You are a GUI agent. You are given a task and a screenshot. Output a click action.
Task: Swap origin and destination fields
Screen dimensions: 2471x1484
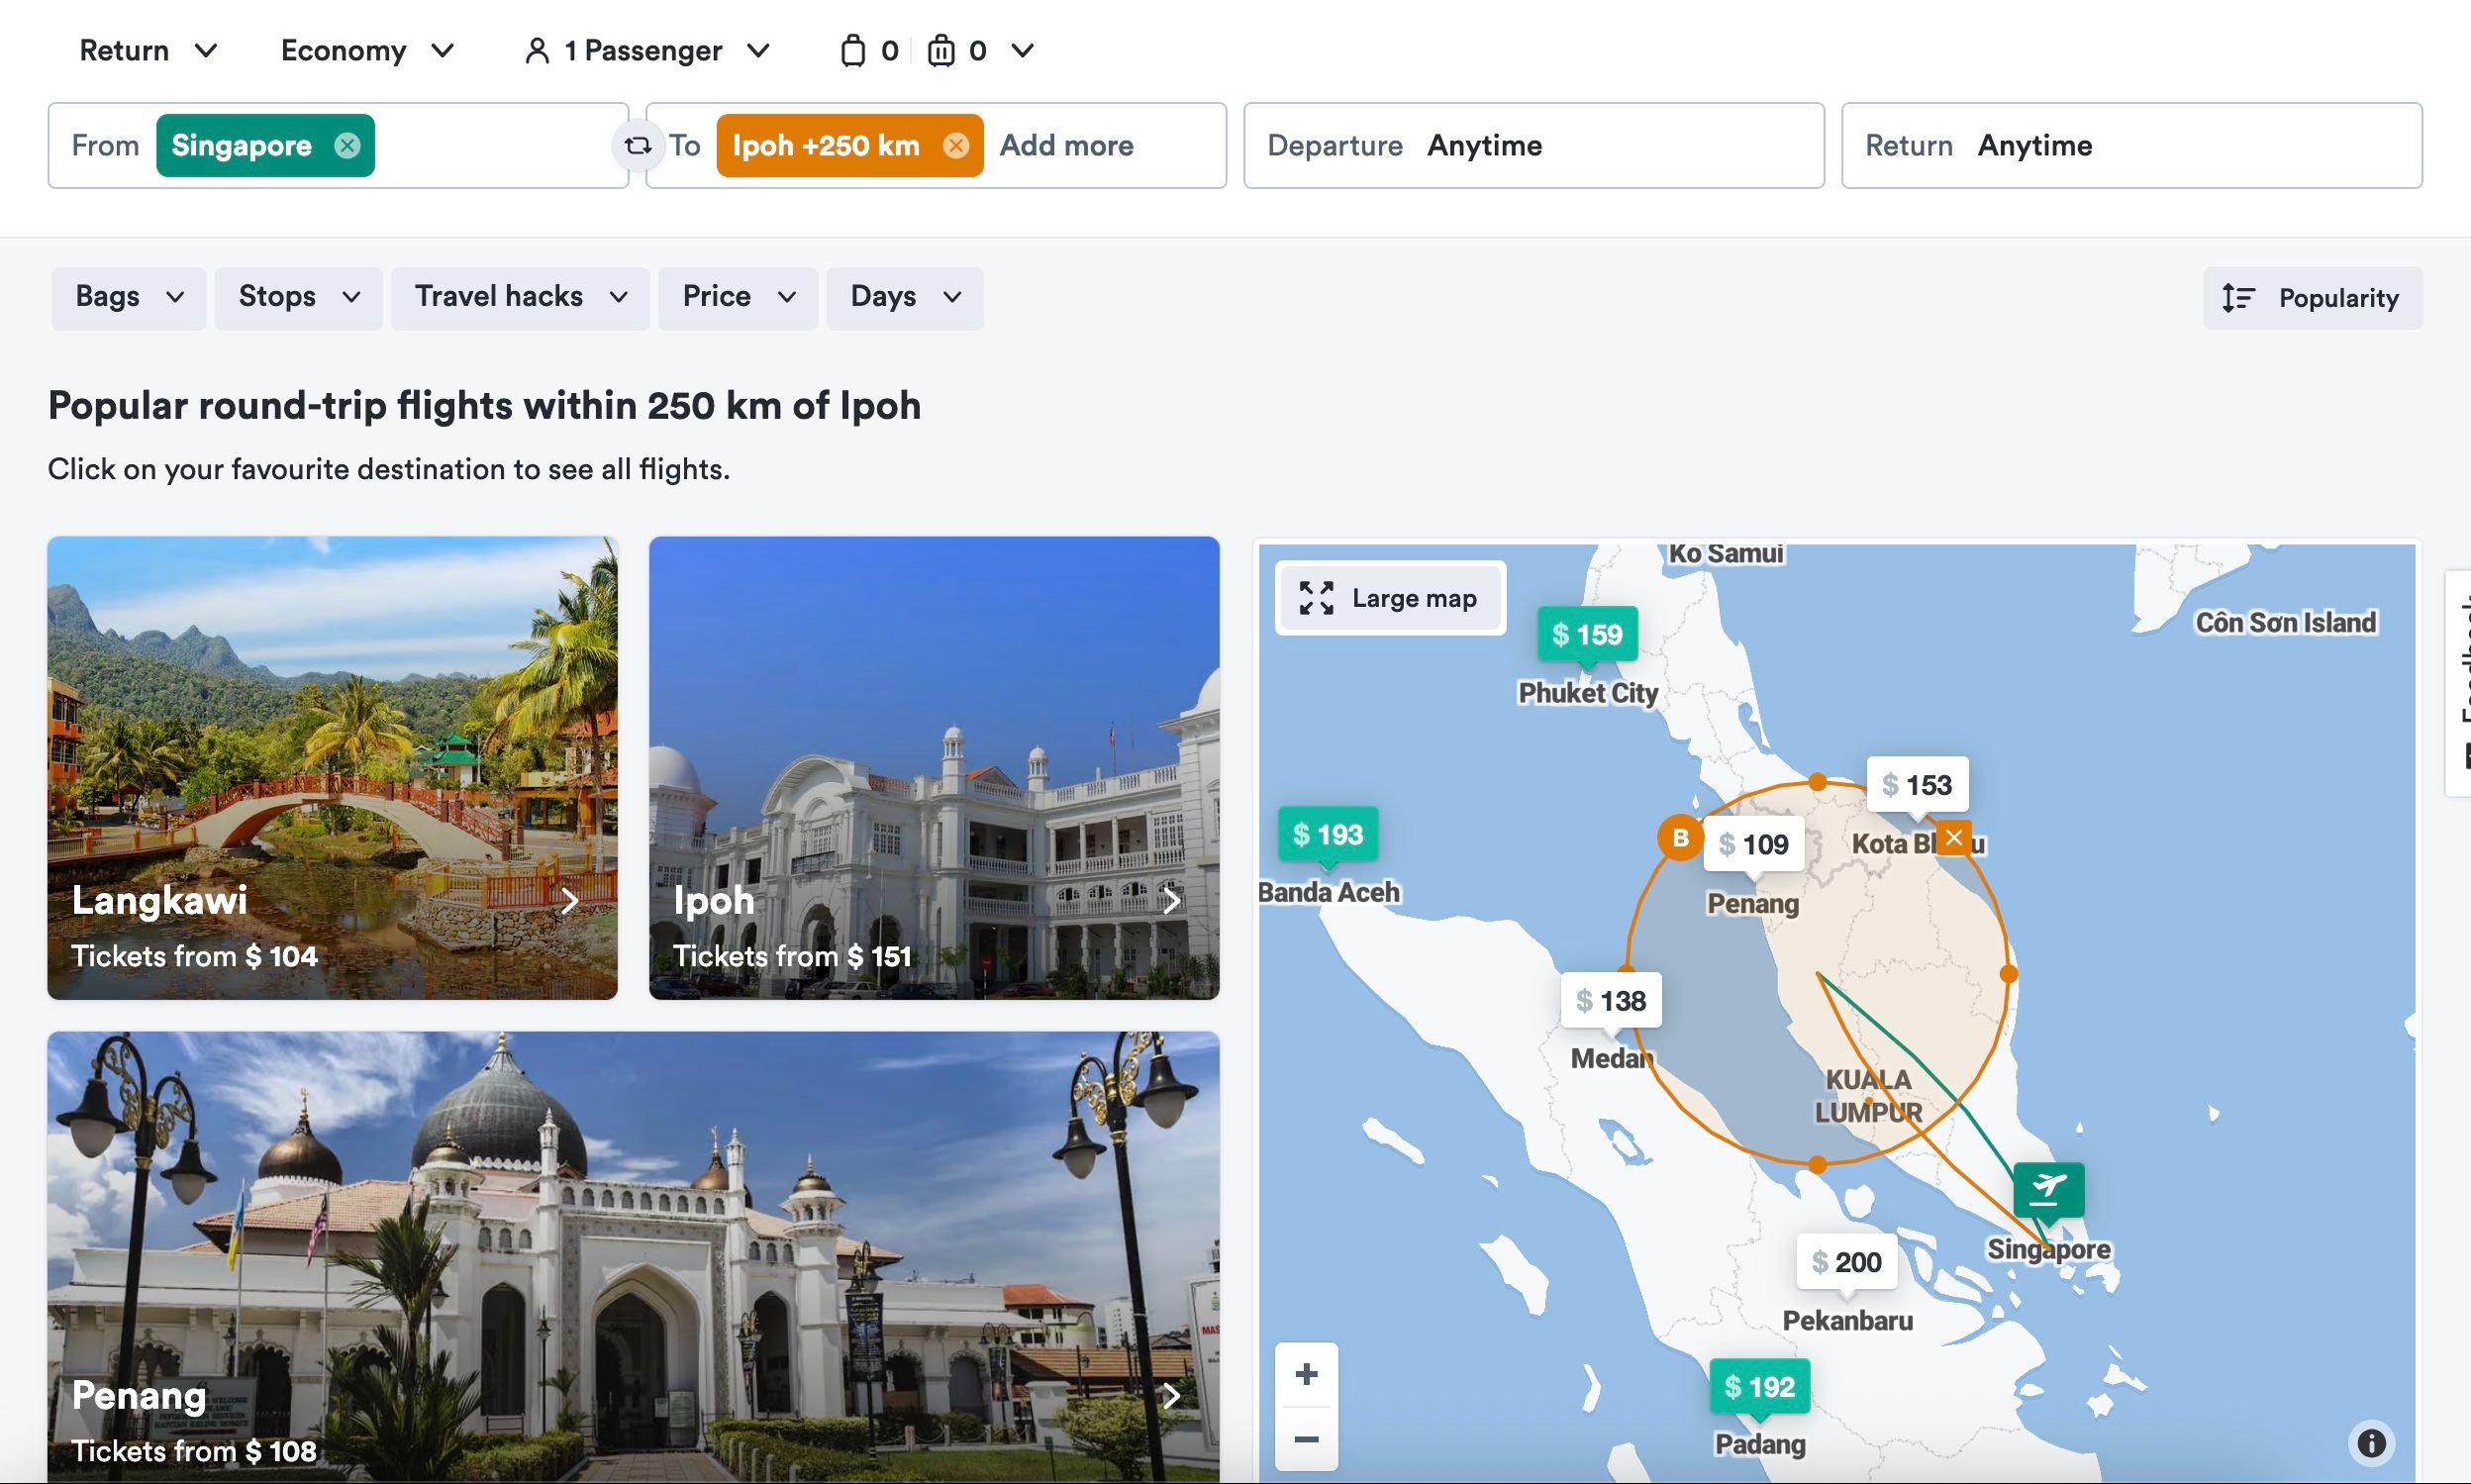637,146
